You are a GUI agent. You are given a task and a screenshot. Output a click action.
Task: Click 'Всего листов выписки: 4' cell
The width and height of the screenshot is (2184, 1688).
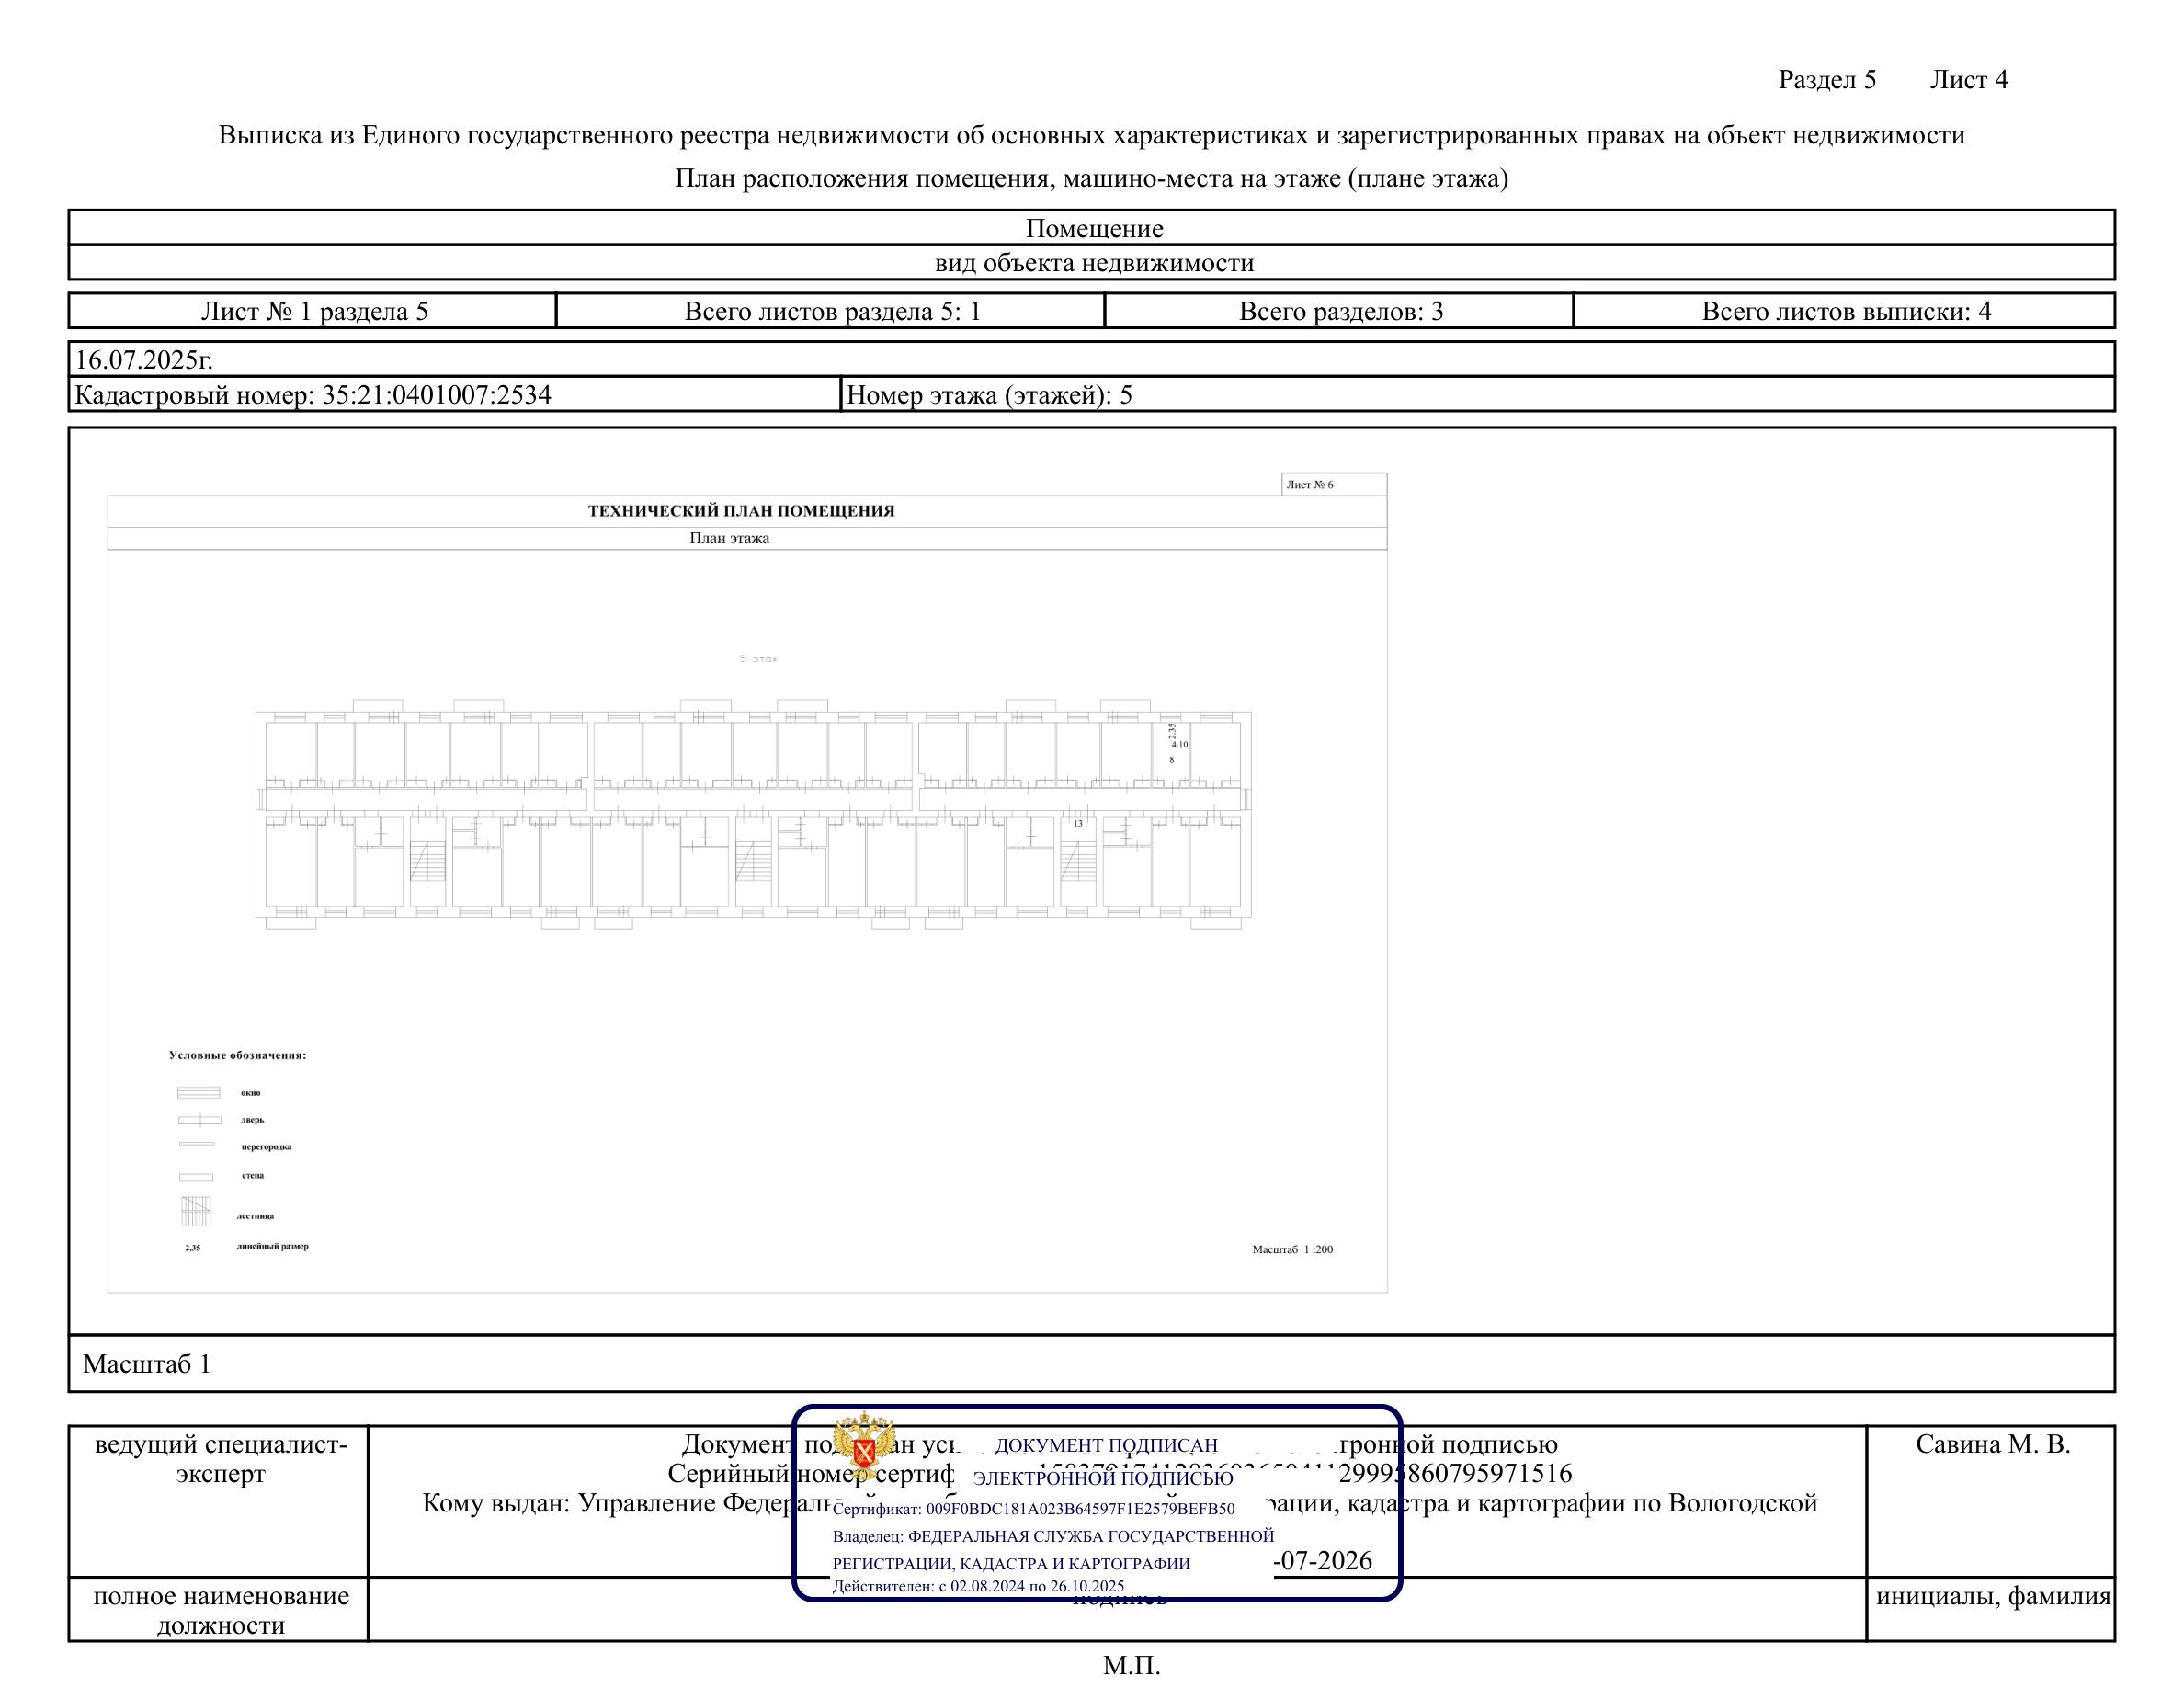pos(1846,311)
